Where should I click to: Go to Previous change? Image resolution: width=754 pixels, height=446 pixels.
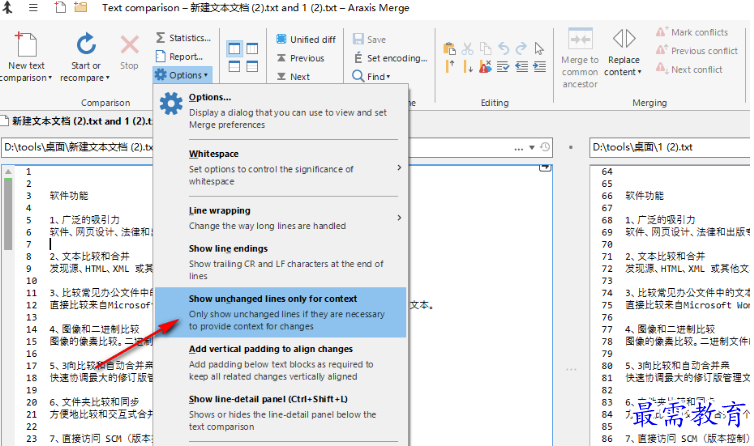point(301,58)
